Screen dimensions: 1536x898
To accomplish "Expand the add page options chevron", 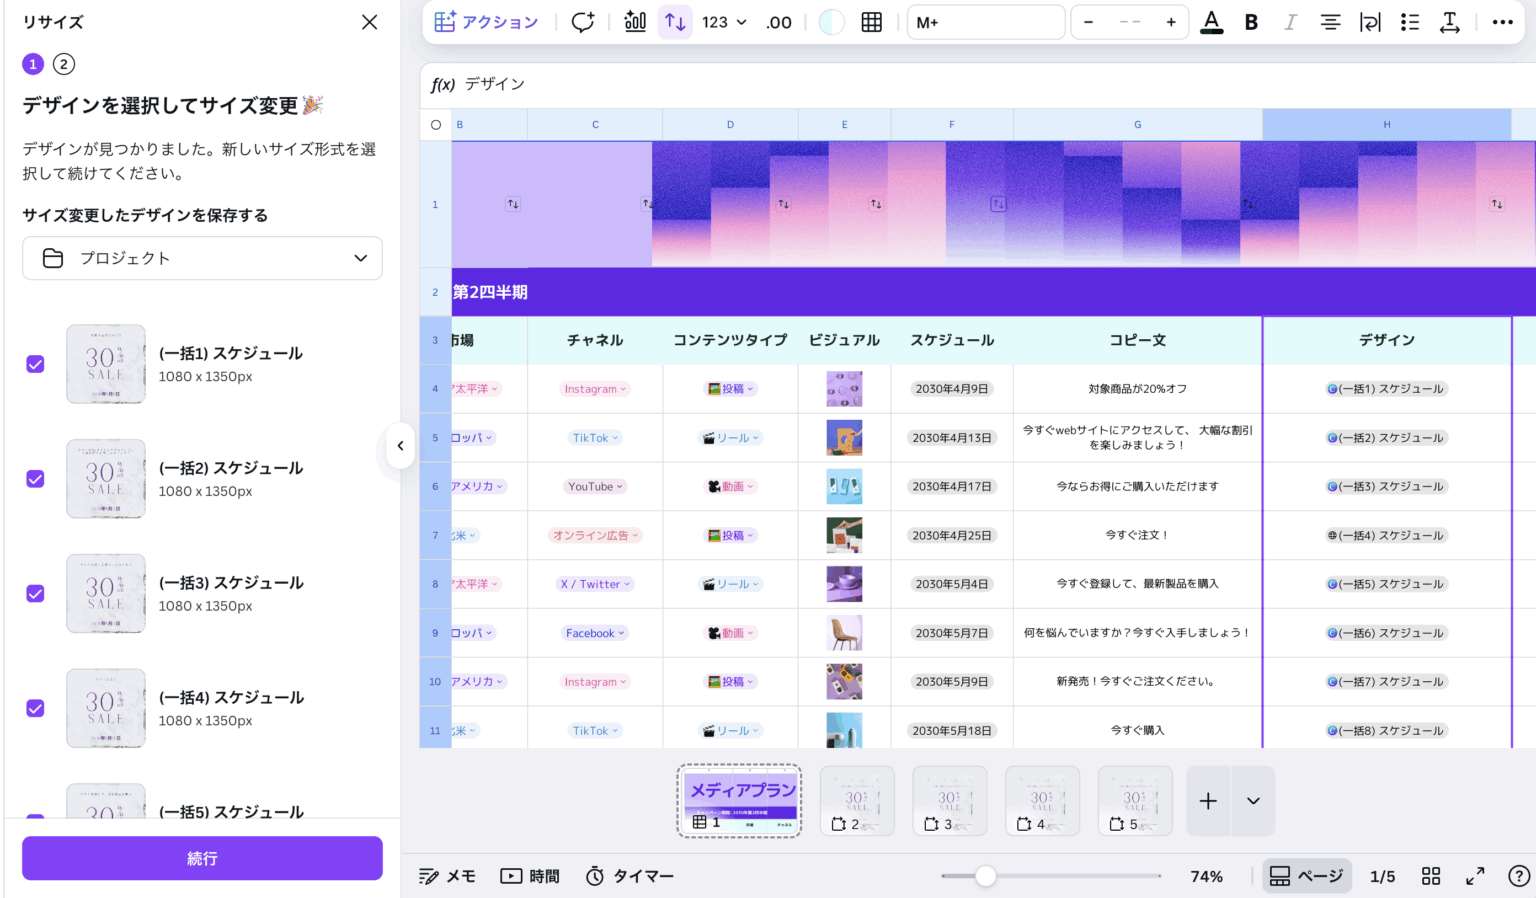I will (x=1253, y=801).
